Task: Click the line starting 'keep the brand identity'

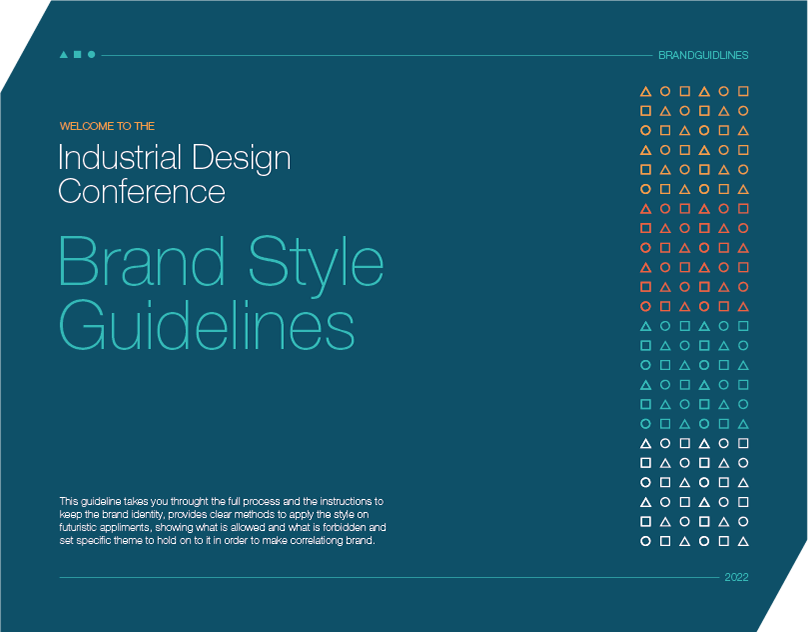Action: coord(214,514)
